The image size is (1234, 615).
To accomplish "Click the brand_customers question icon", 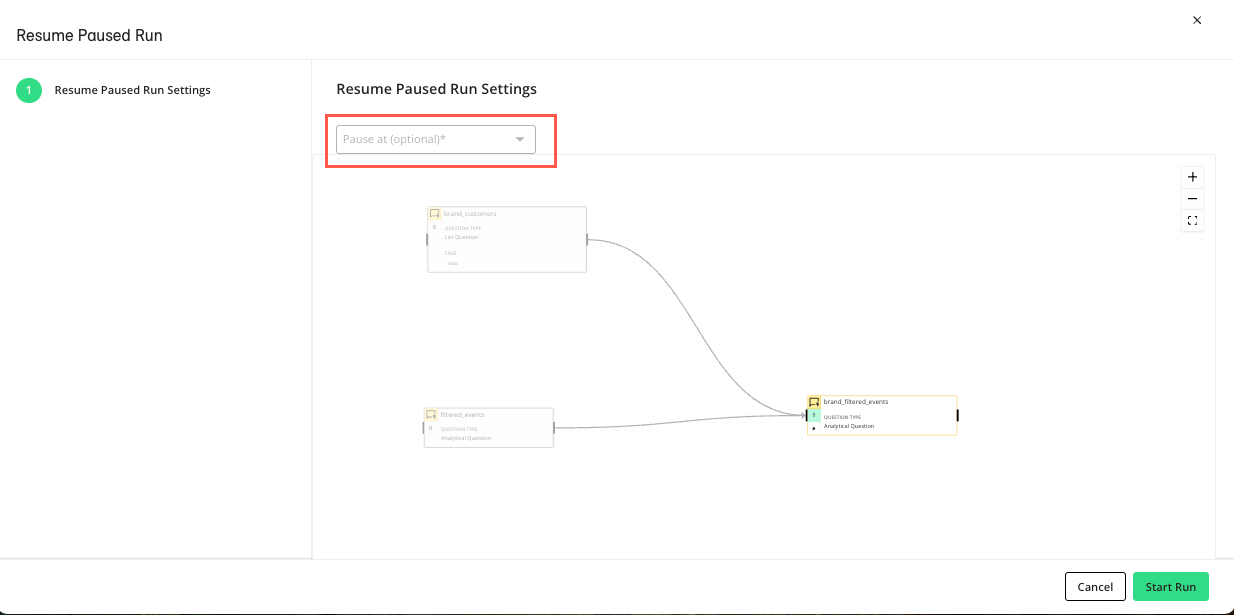I will [x=435, y=214].
